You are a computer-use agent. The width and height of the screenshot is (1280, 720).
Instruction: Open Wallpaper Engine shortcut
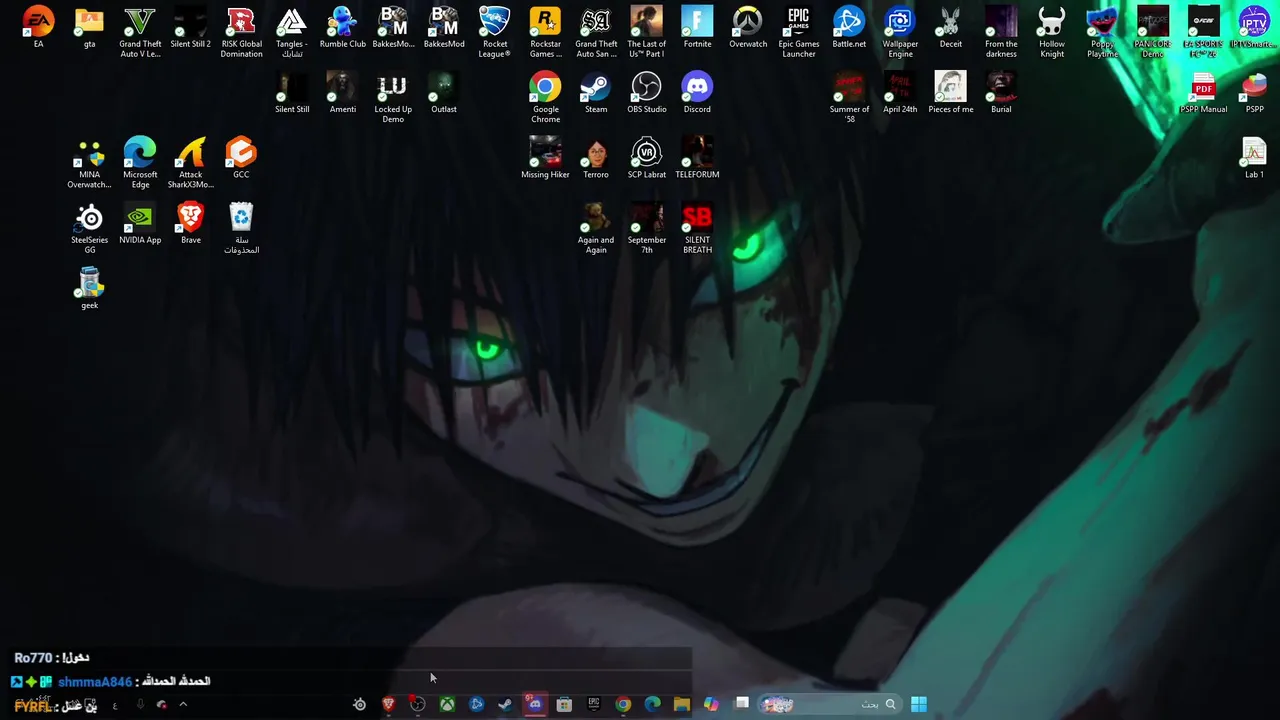tap(899, 32)
